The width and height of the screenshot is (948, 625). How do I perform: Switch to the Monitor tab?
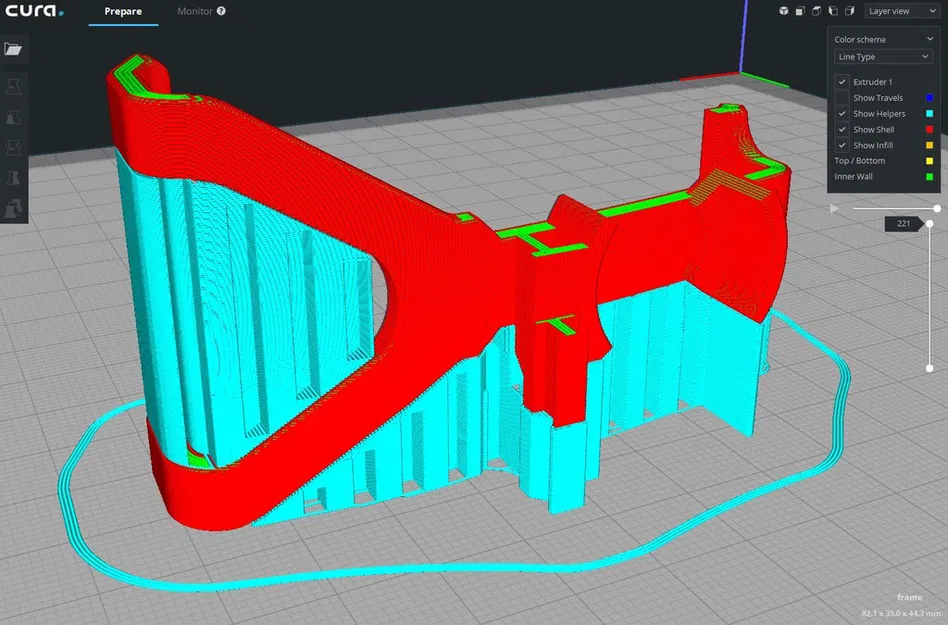[195, 11]
